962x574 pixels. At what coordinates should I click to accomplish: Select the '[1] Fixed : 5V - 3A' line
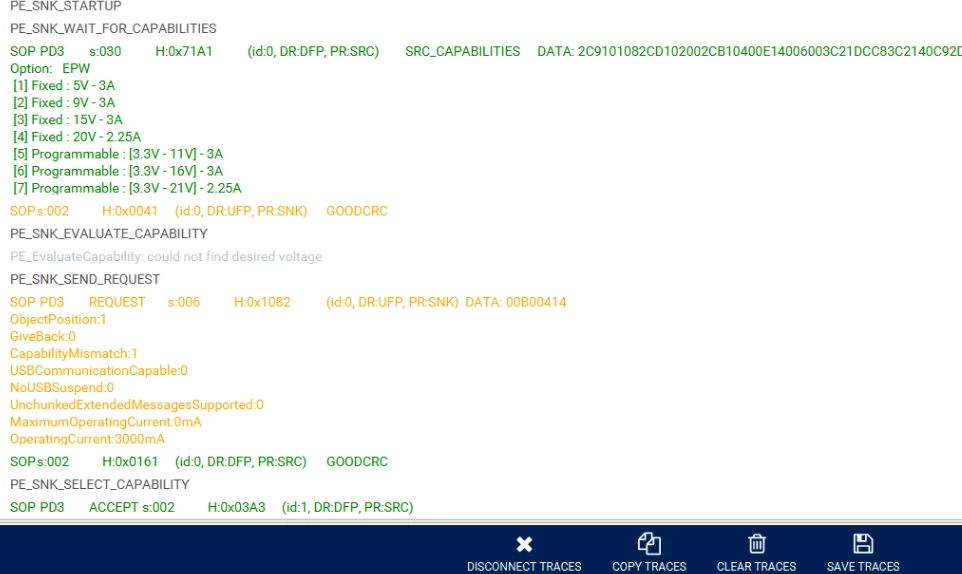(64, 85)
